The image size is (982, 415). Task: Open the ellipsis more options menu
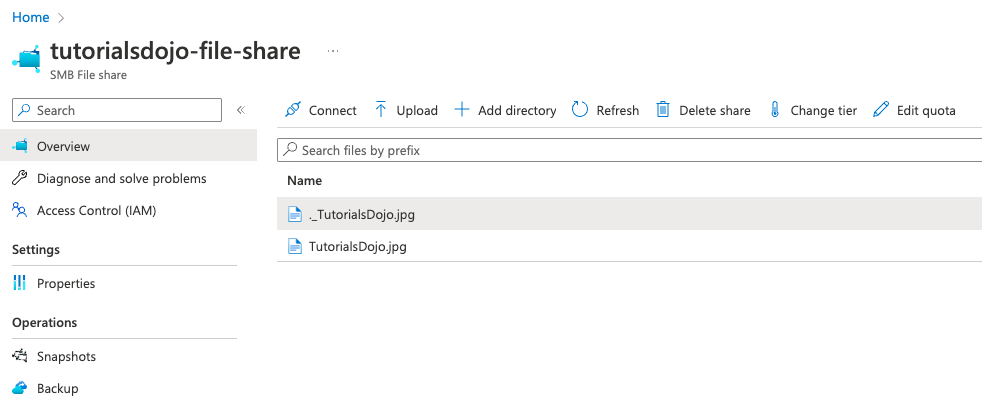click(x=333, y=51)
